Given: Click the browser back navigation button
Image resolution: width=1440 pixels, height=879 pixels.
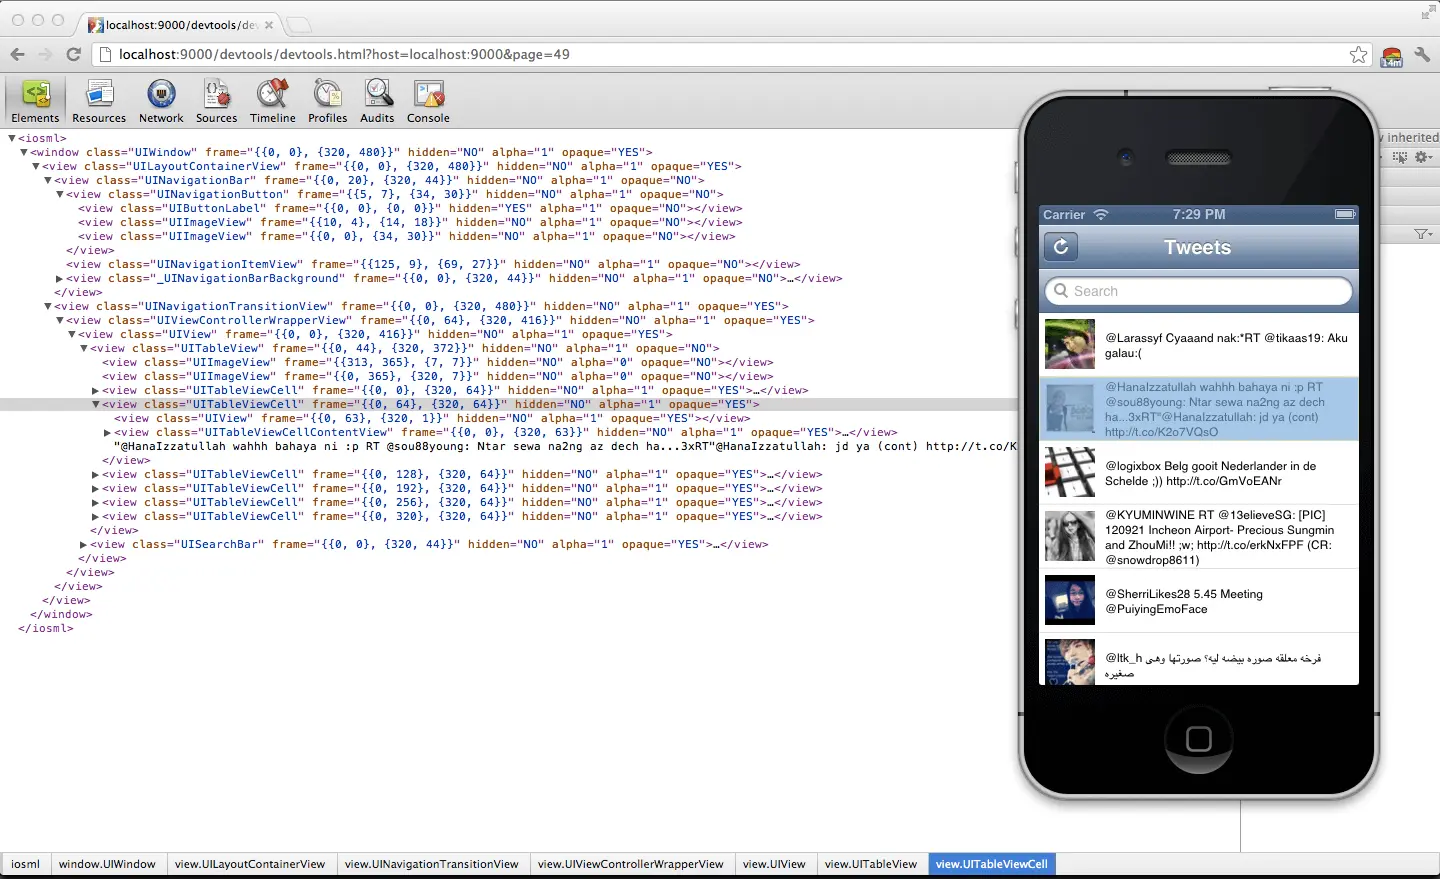Looking at the screenshot, I should pyautogui.click(x=17, y=55).
